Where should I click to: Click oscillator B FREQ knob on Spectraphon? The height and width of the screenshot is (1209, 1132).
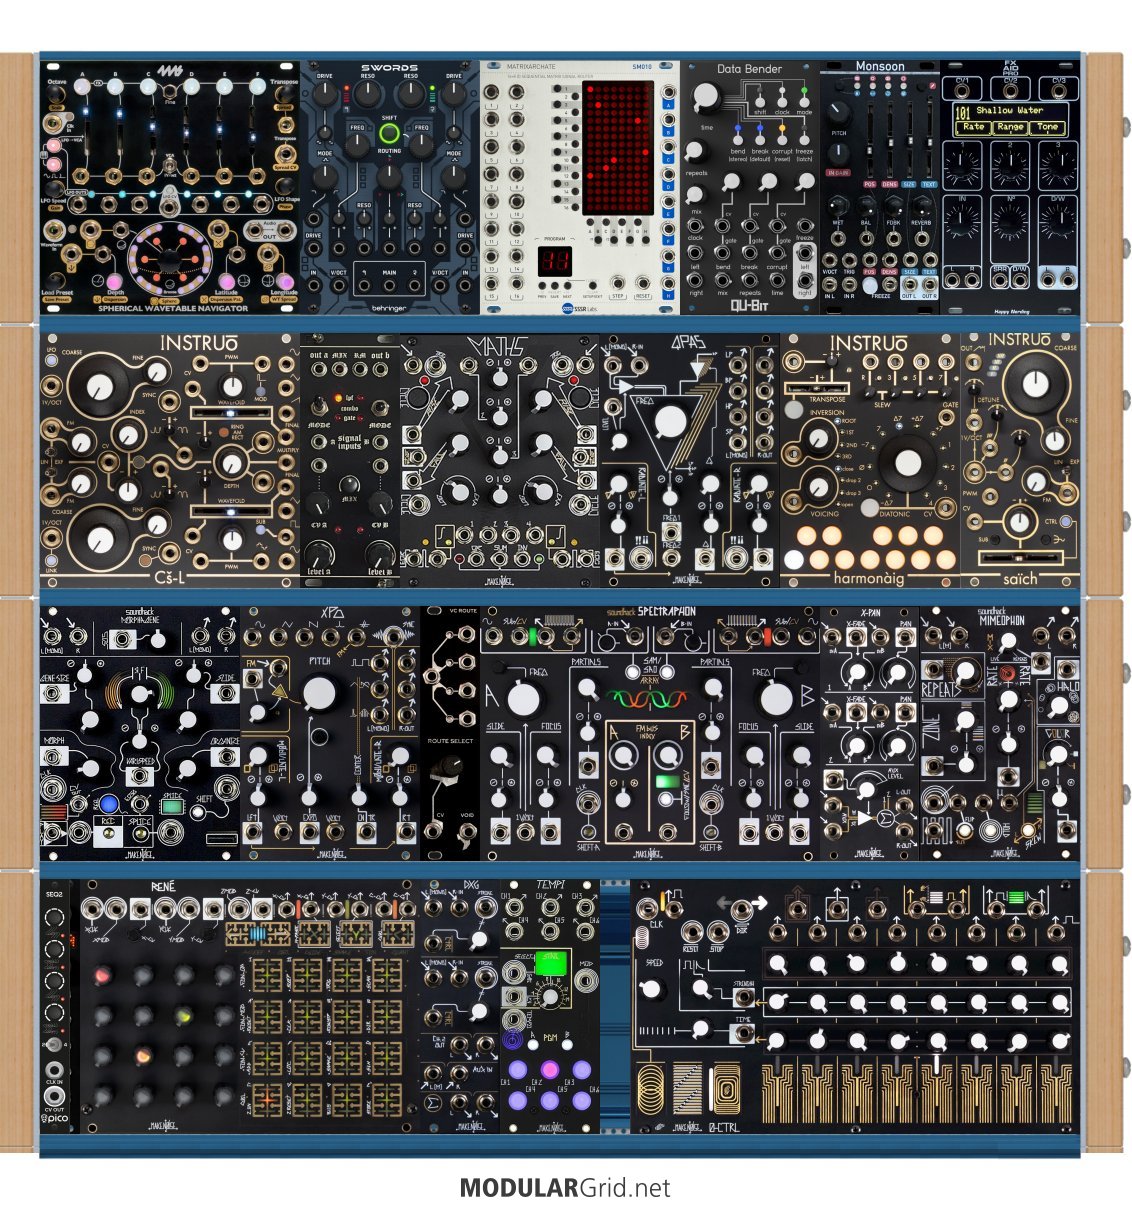coord(777,700)
